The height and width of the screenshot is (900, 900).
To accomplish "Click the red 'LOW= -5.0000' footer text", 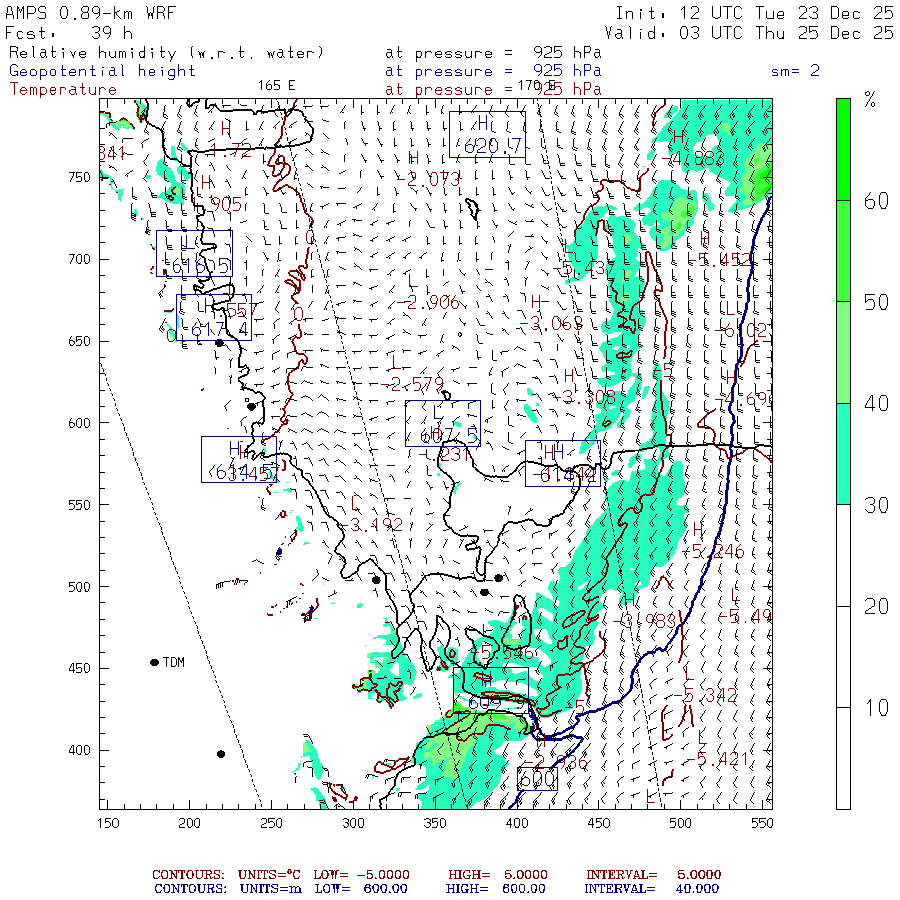I will (362, 875).
